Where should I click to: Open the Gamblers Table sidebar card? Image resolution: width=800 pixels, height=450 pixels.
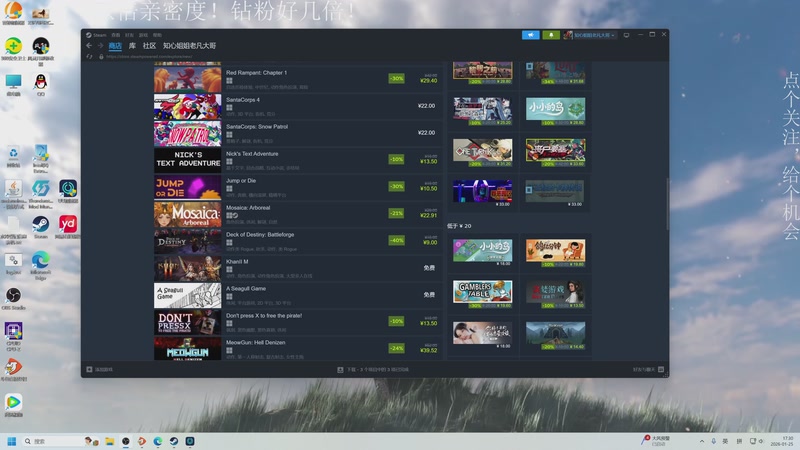(483, 293)
